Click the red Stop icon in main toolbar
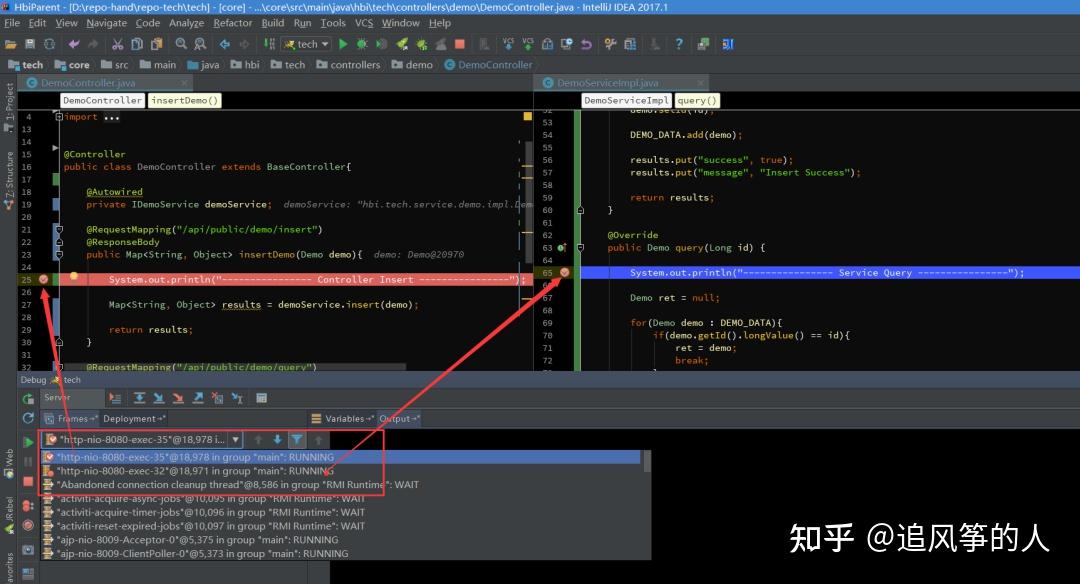This screenshot has height=584, width=1080. click(x=459, y=44)
